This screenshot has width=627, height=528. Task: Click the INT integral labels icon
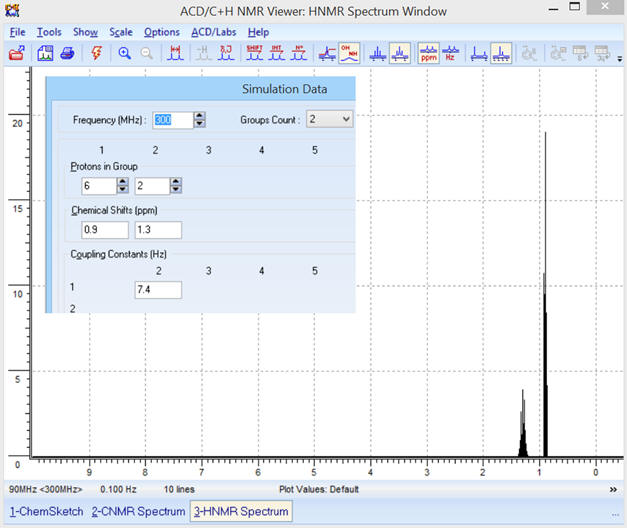[276, 53]
